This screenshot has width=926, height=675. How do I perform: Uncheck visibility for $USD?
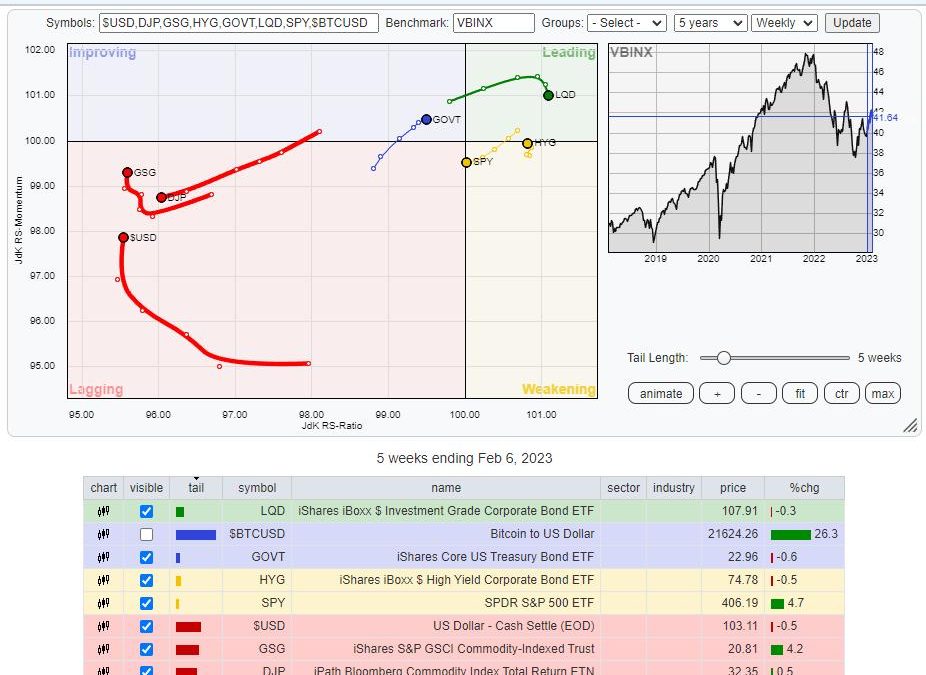(x=146, y=627)
